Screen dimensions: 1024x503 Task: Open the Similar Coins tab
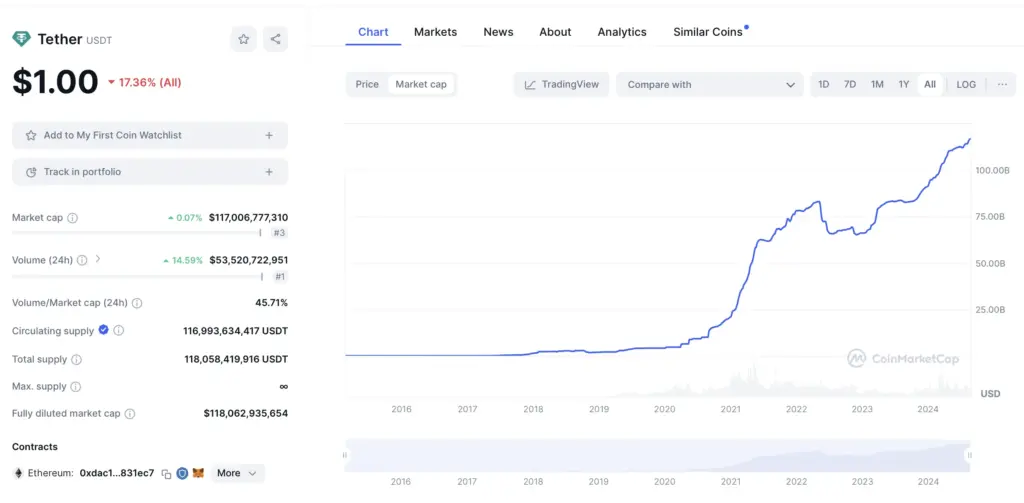pos(710,32)
